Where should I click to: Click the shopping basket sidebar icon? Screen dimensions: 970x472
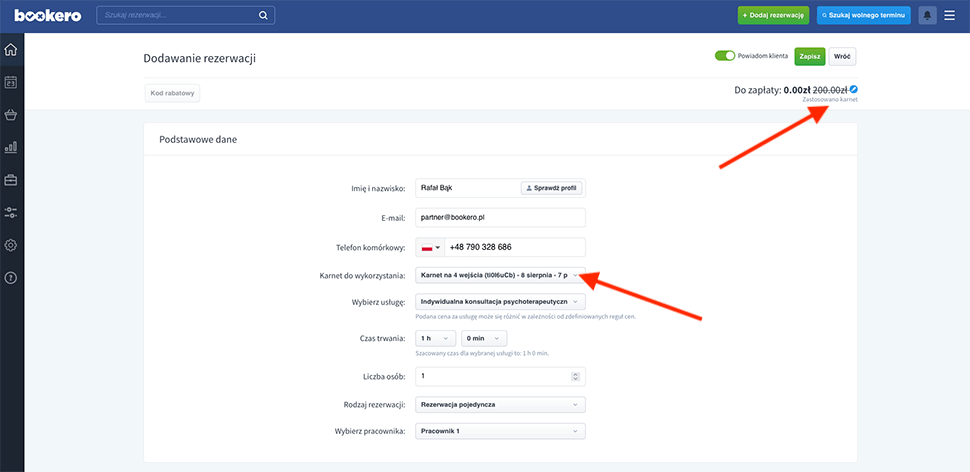[11, 115]
